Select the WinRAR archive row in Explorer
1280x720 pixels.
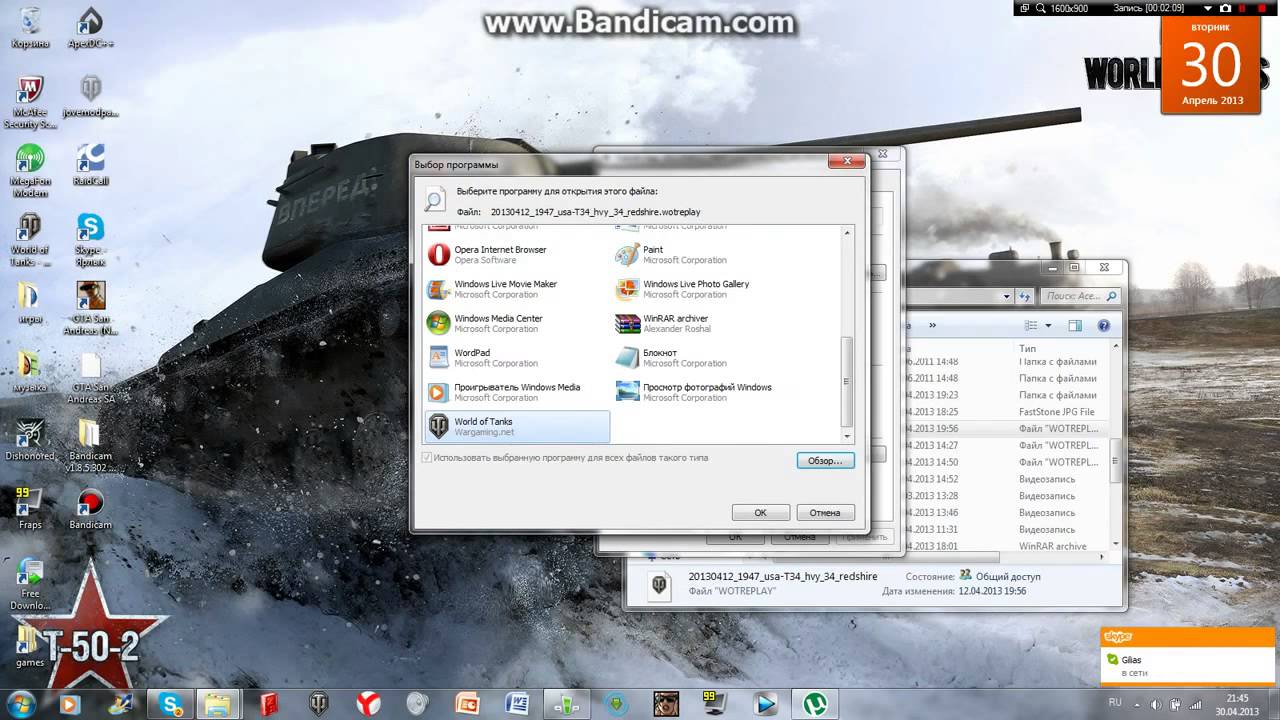[1005, 546]
